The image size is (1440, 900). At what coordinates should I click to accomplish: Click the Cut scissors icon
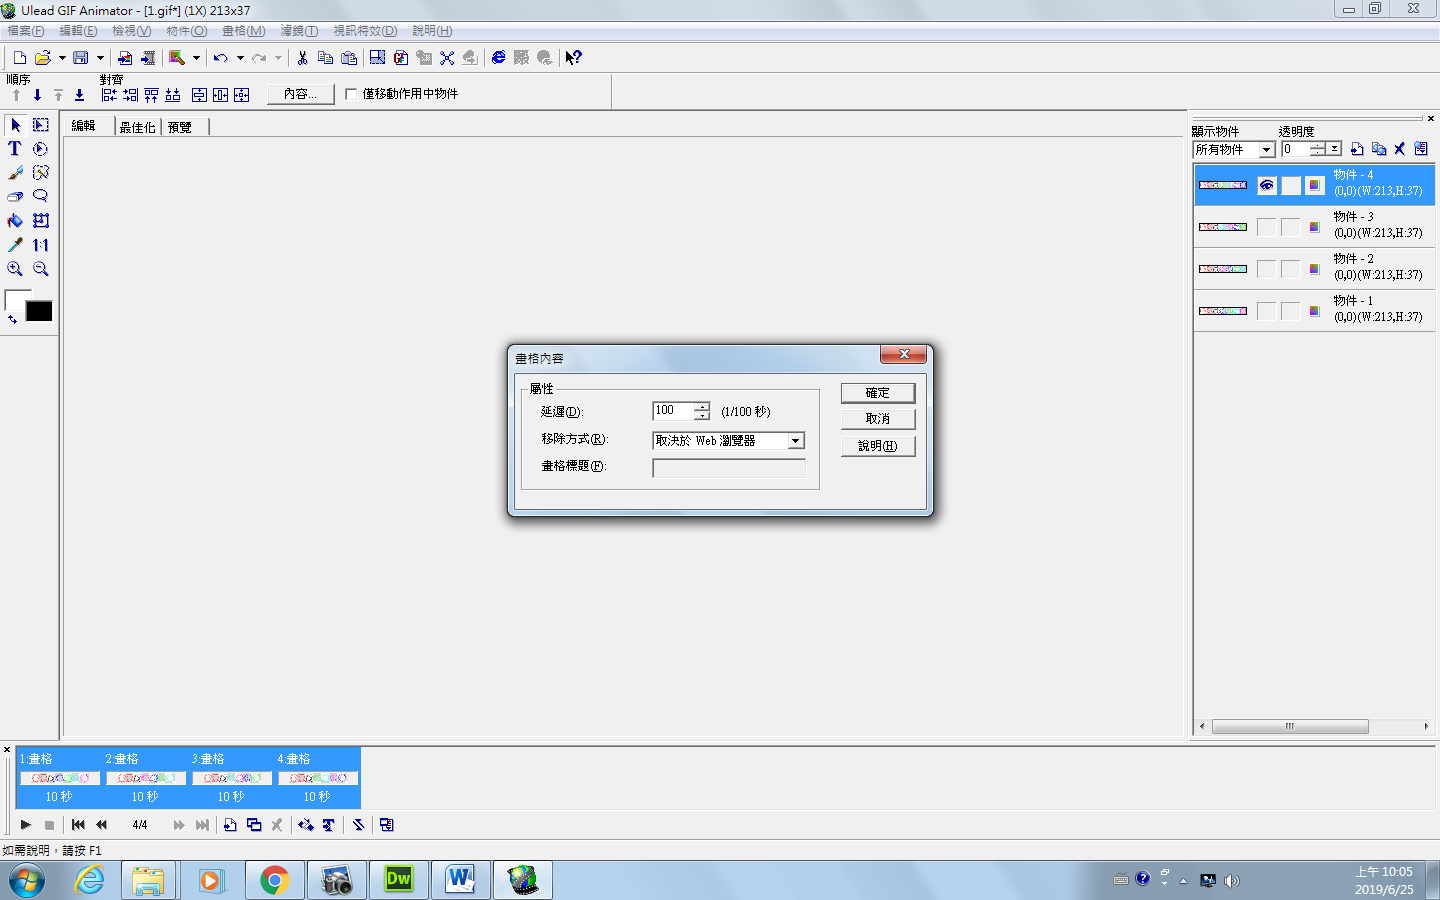pyautogui.click(x=302, y=58)
